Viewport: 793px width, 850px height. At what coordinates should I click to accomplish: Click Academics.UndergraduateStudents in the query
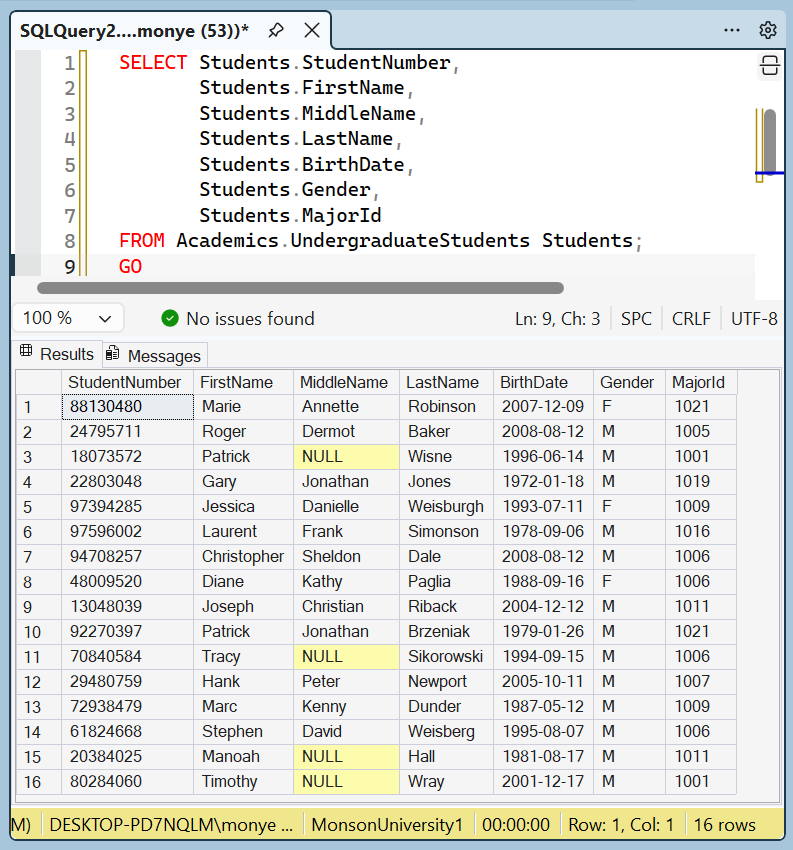pyautogui.click(x=353, y=241)
